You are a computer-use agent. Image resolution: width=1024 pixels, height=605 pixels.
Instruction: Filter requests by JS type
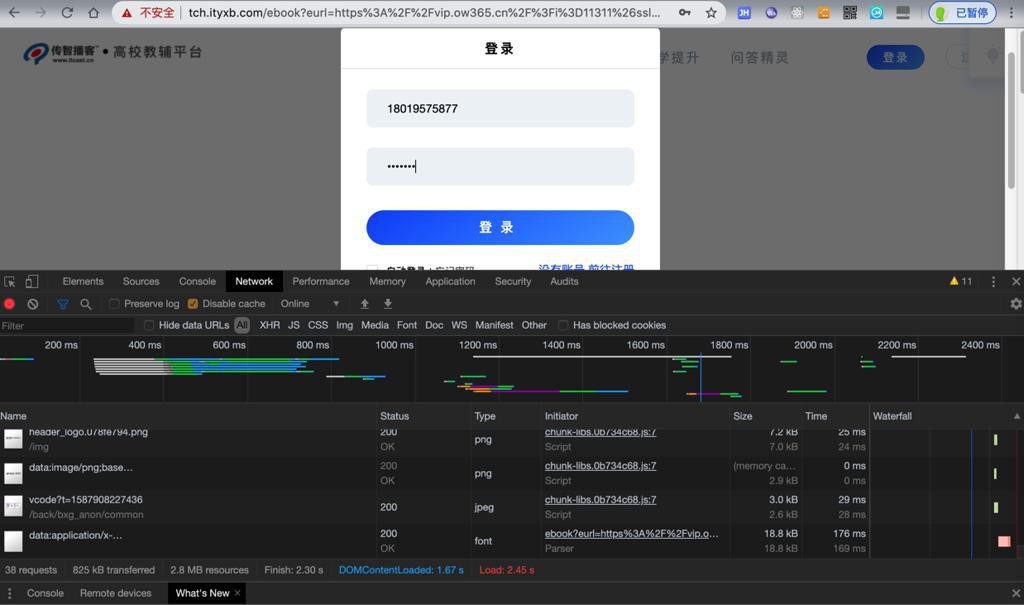294,325
